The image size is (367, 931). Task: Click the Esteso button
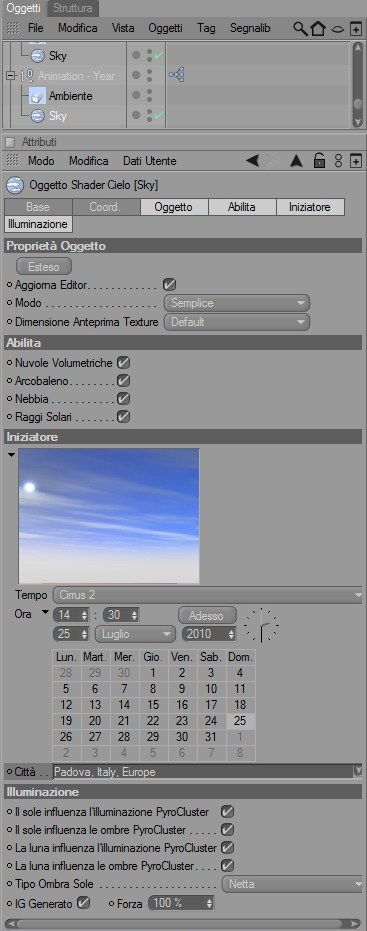(x=44, y=266)
